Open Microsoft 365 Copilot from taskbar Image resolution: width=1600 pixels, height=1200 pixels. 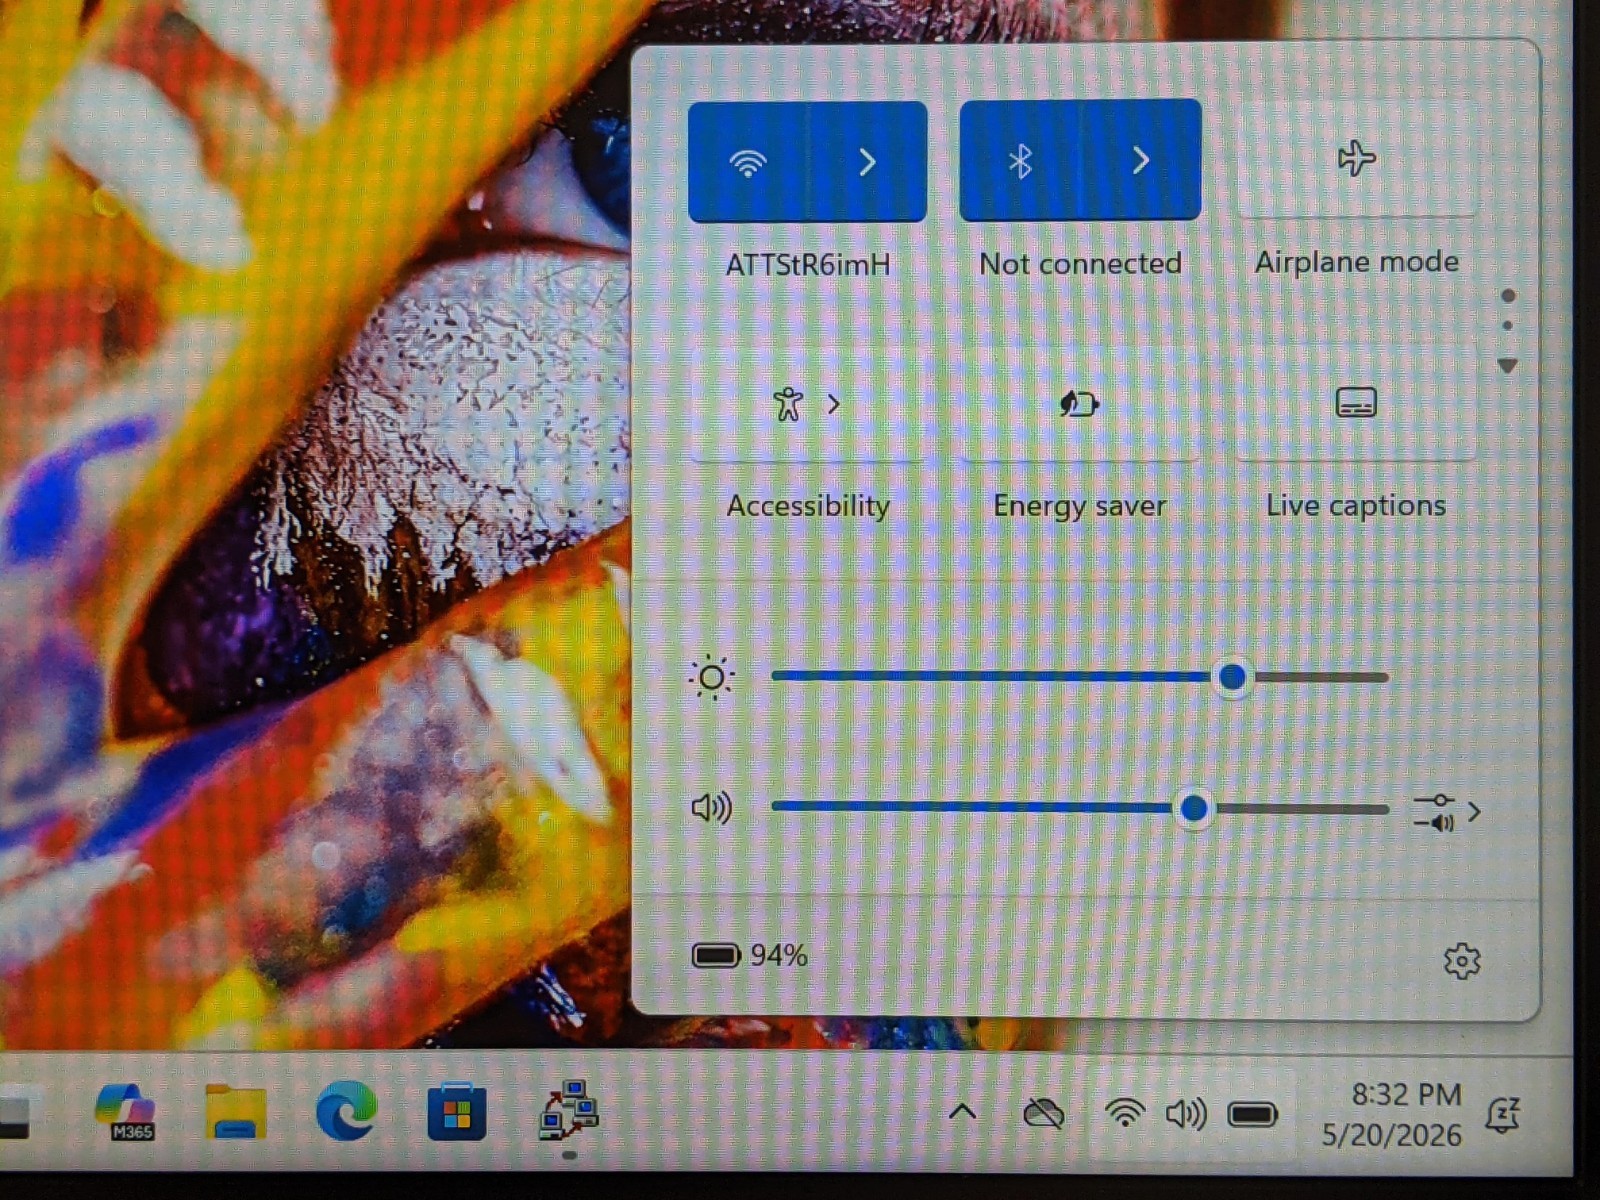[x=126, y=1111]
